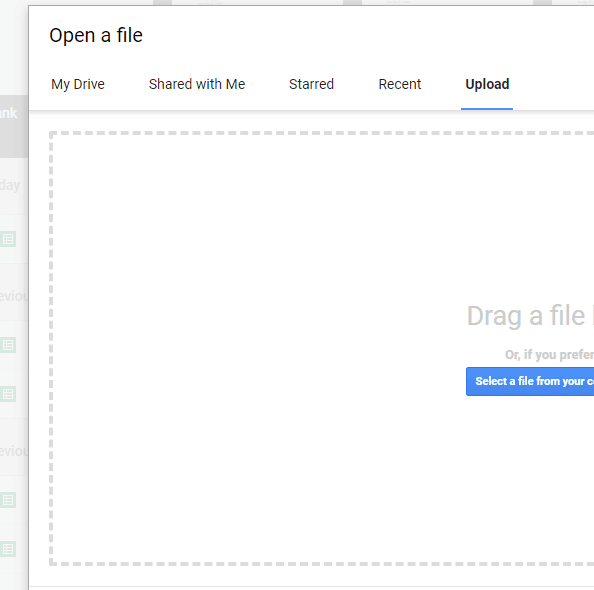Click Select a file from your computer button

[x=530, y=381]
